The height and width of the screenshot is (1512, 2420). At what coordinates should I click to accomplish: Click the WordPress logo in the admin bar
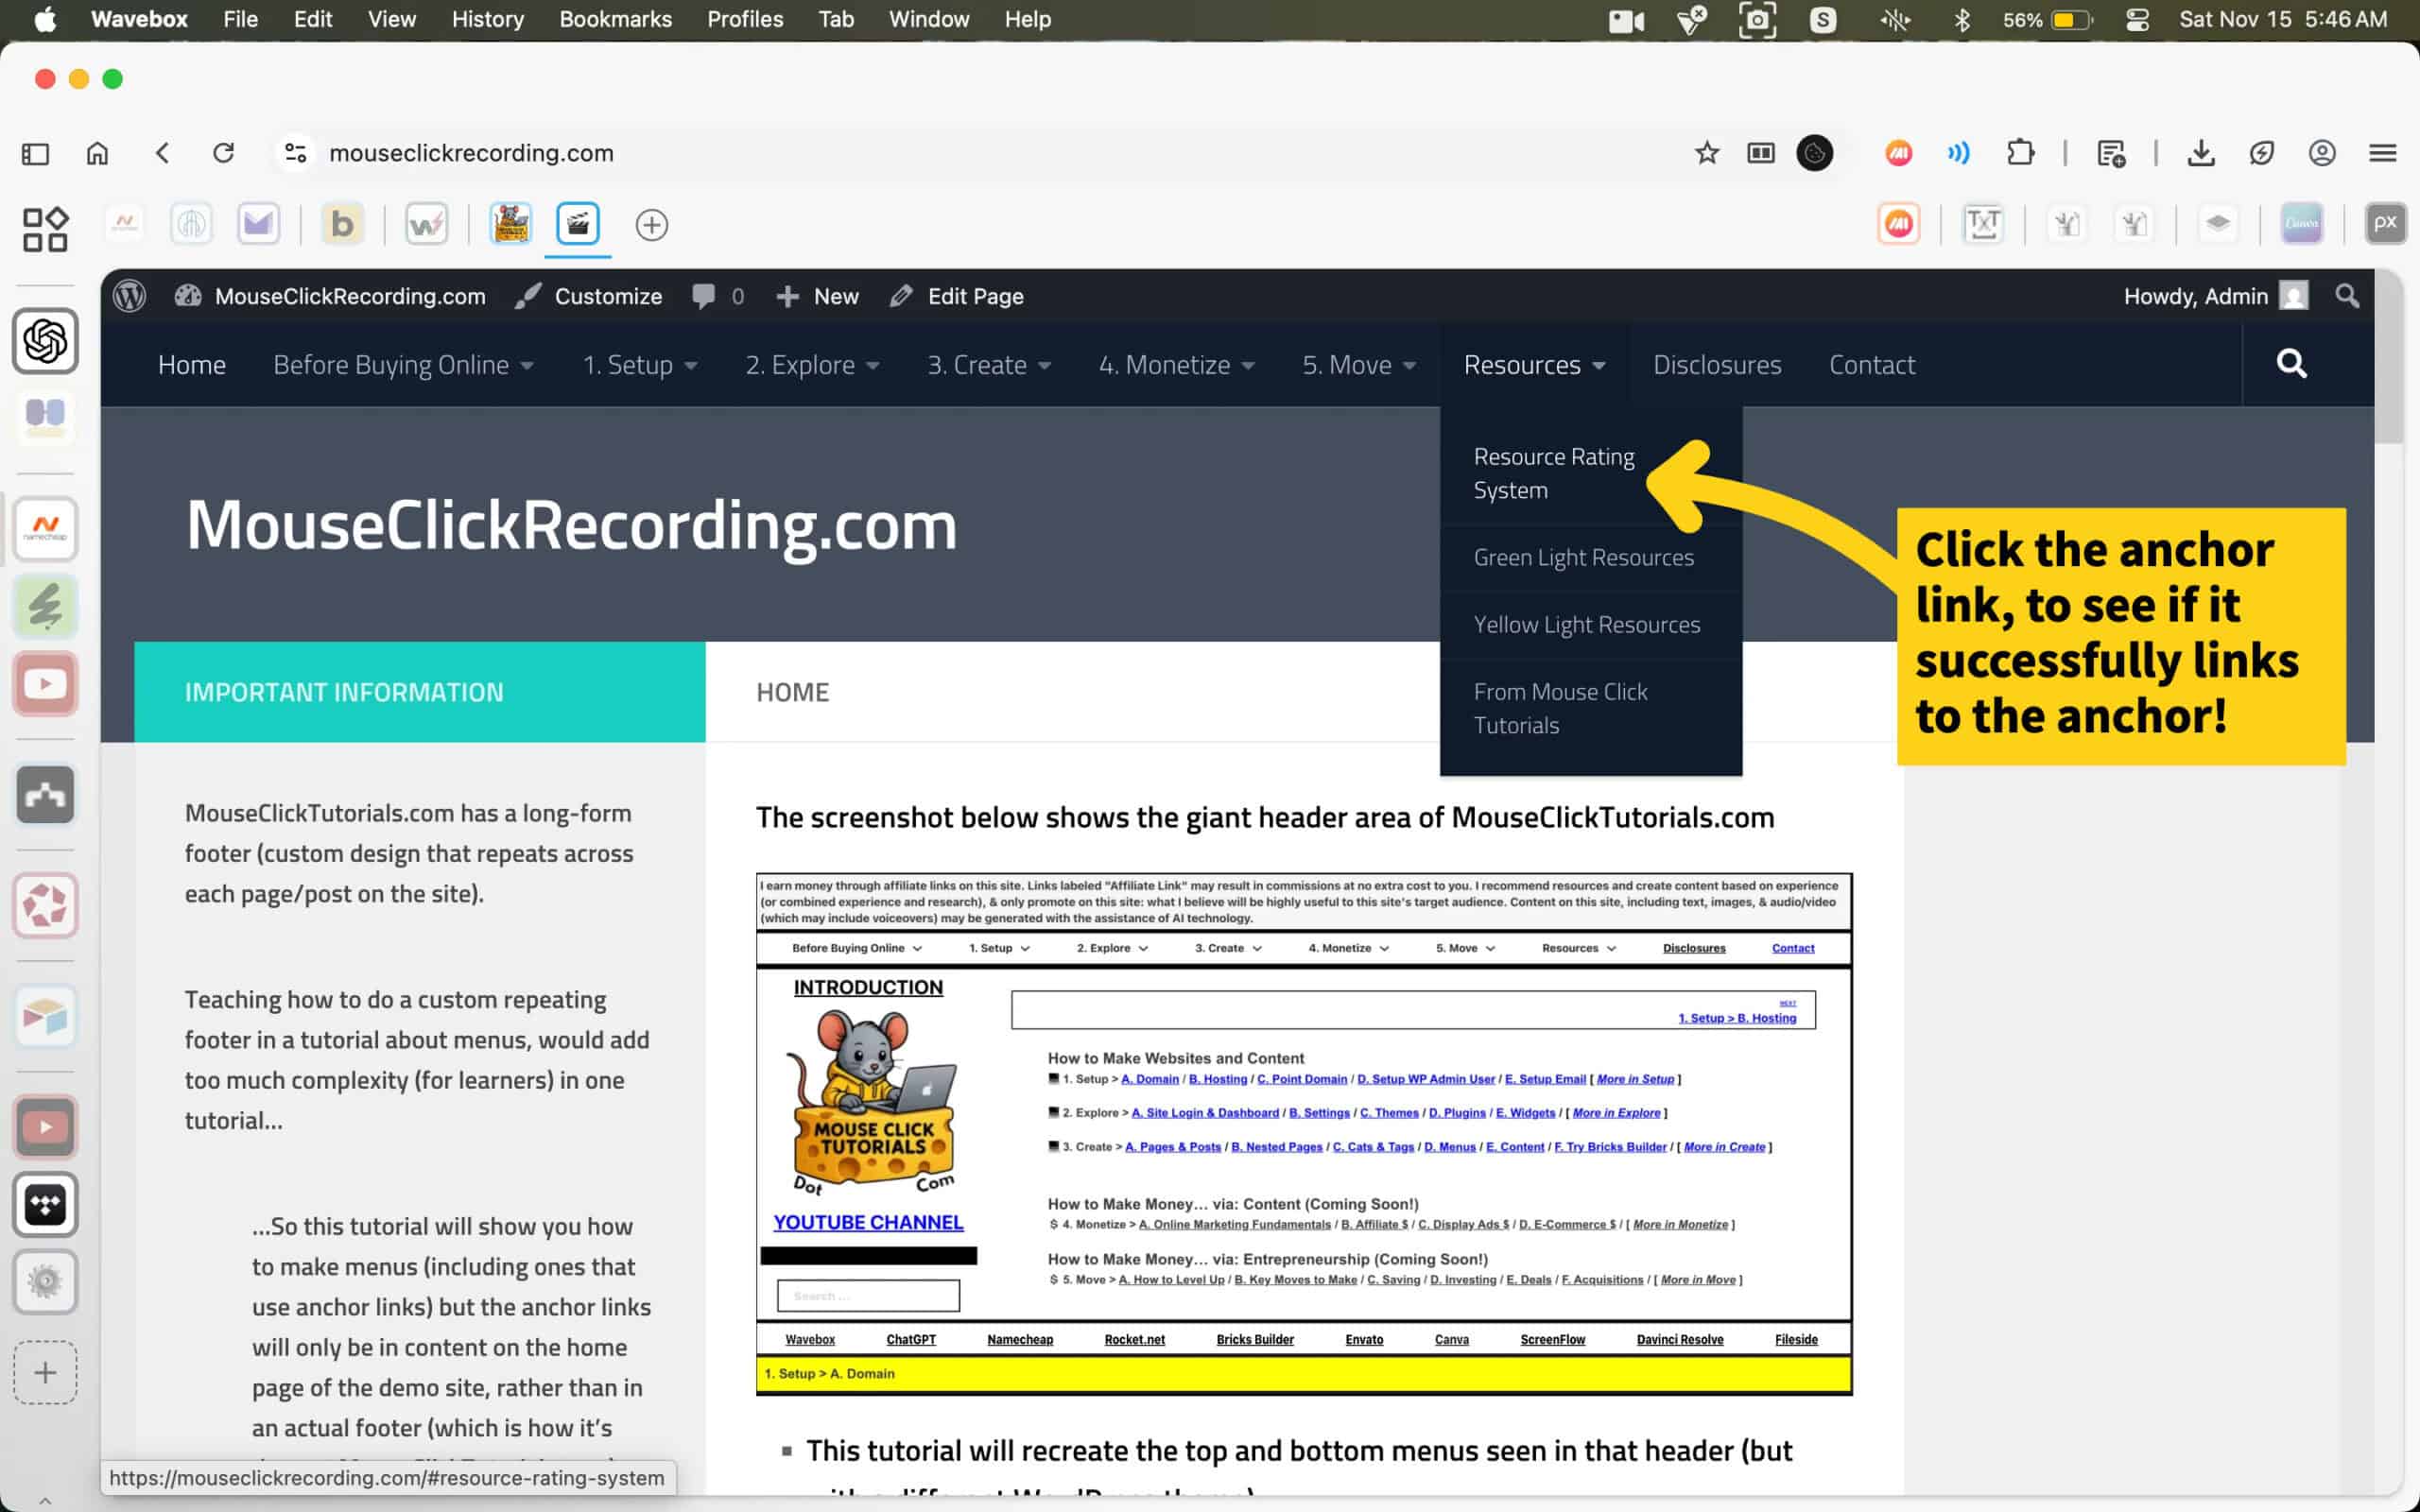130,296
